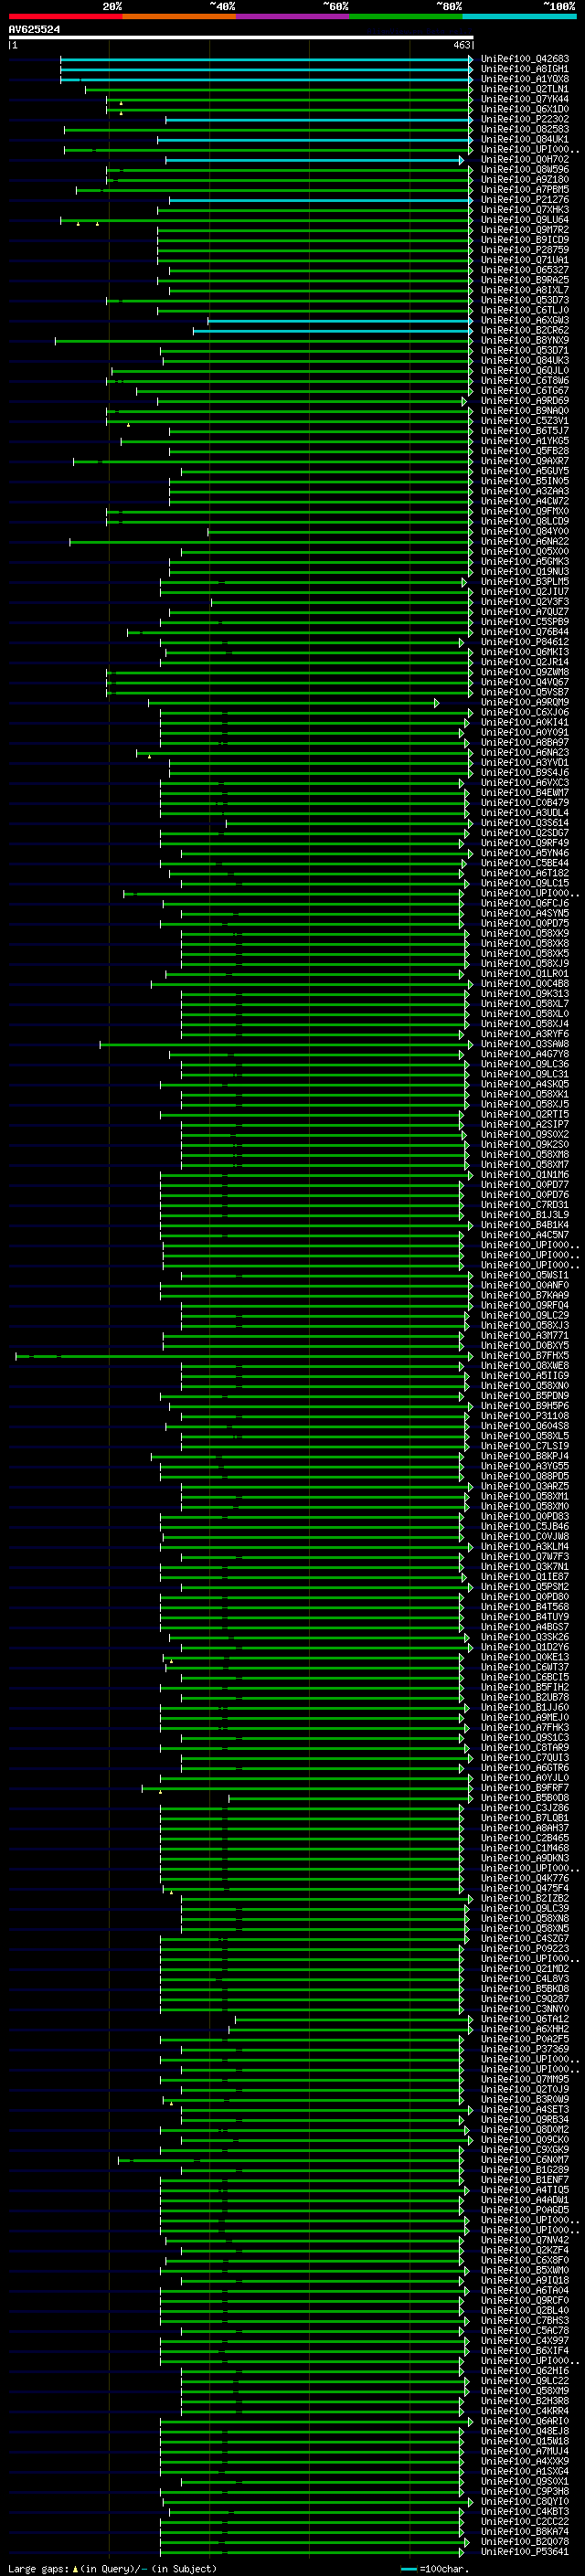The height and width of the screenshot is (2576, 585).
Task: Select the UniRef100_P84612 label
Action: [x=525, y=642]
